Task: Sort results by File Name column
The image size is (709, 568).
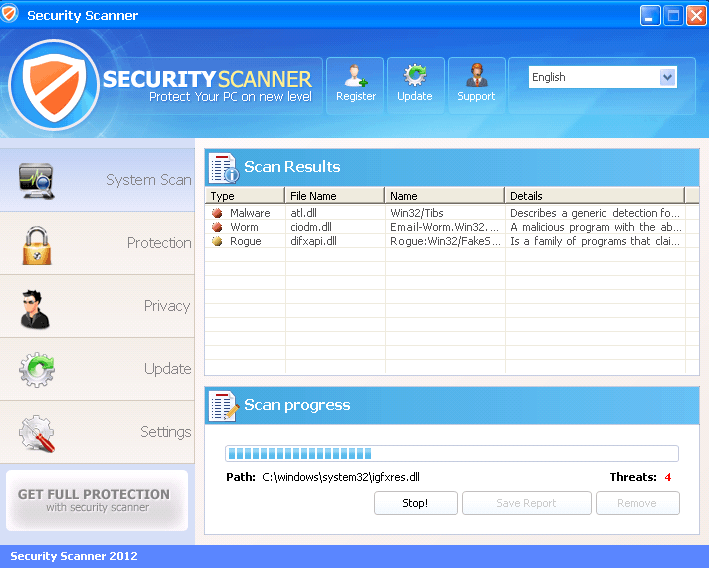Action: tap(334, 196)
